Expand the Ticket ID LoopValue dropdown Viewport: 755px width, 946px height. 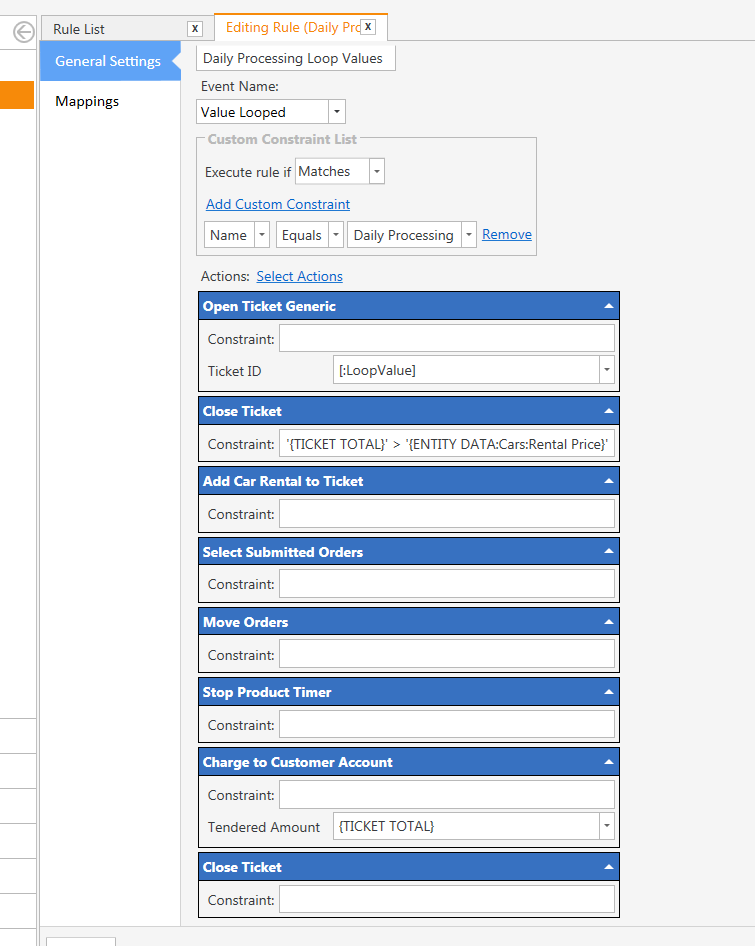(x=606, y=370)
